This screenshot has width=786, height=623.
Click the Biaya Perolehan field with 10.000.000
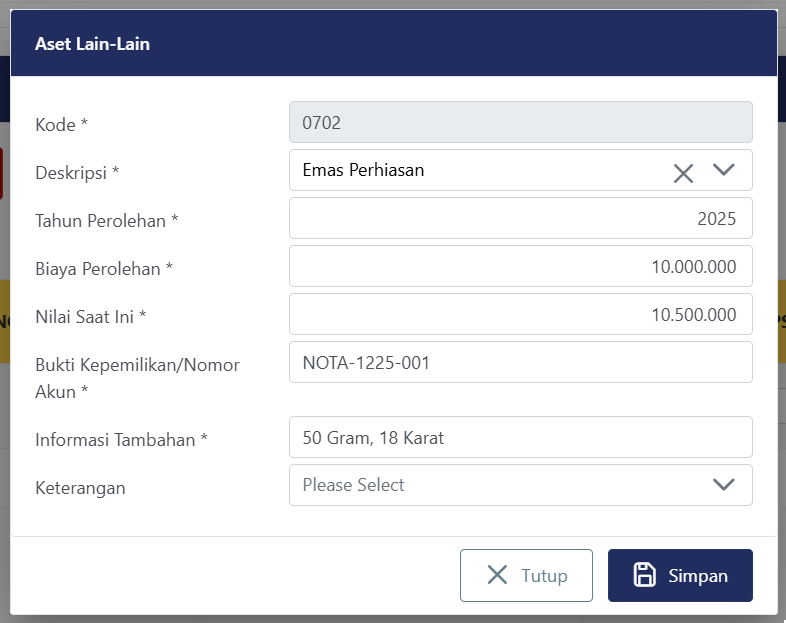(x=520, y=266)
